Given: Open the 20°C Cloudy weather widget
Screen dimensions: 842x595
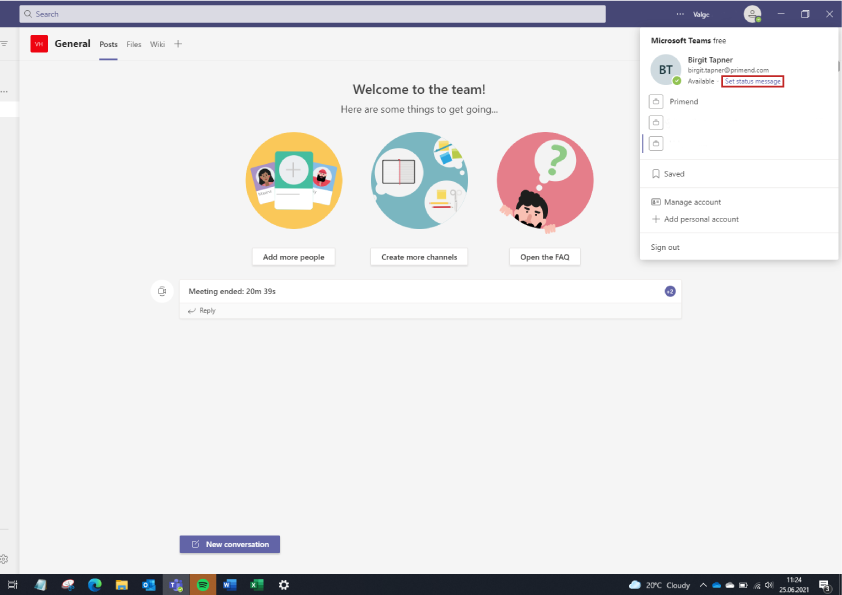Looking at the screenshot, I should pos(659,585).
